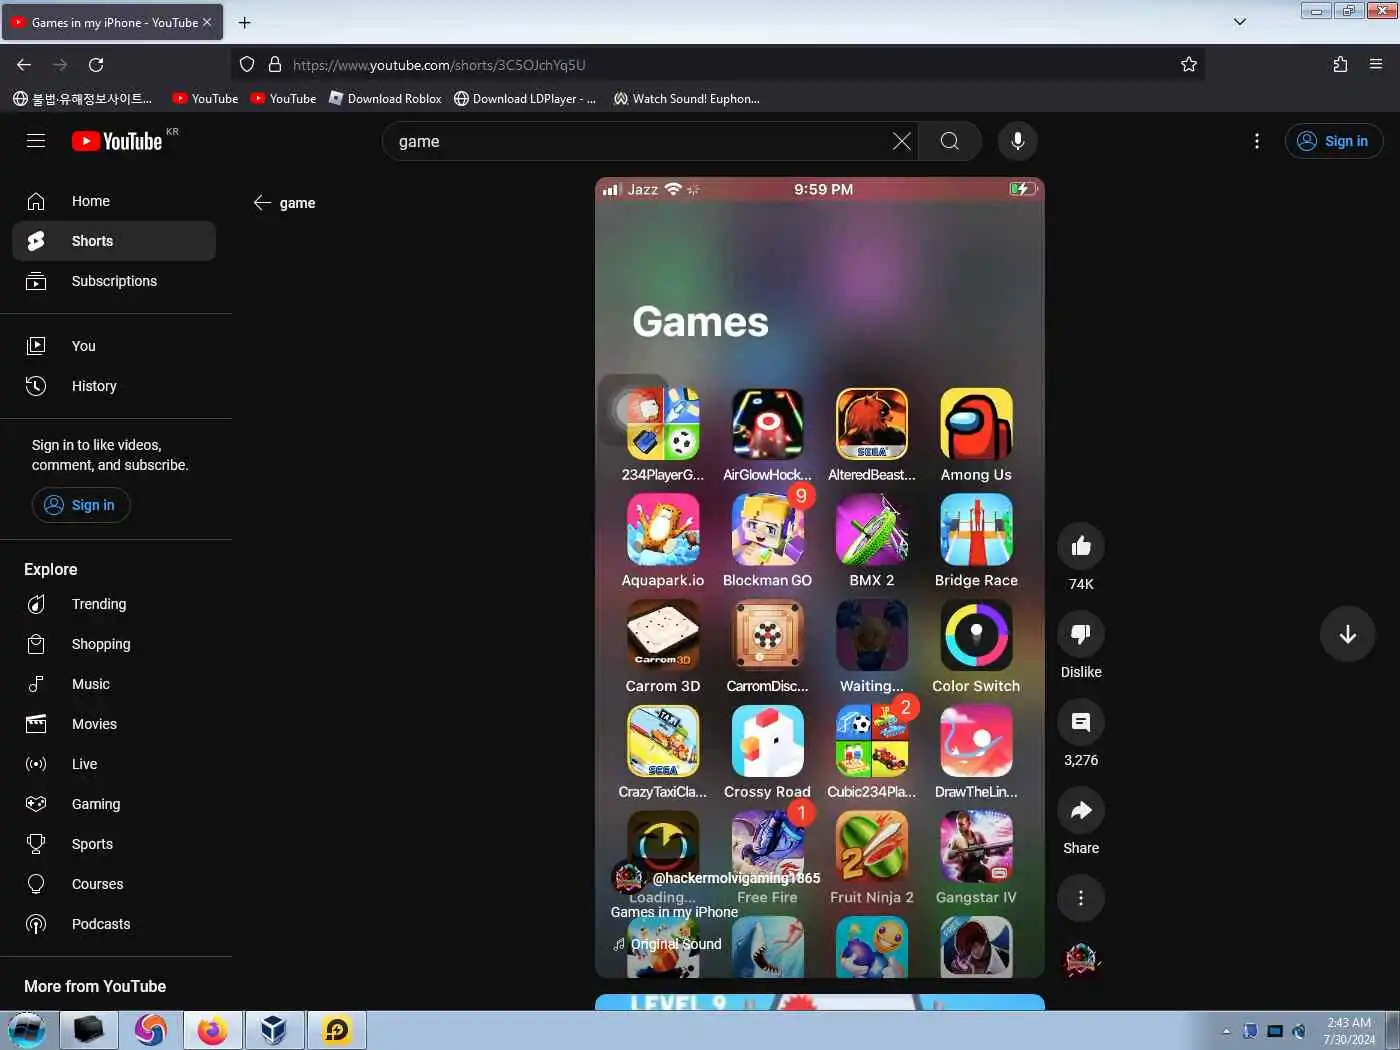Open the Firefox application menu
This screenshot has height=1050, width=1400.
(1376, 65)
